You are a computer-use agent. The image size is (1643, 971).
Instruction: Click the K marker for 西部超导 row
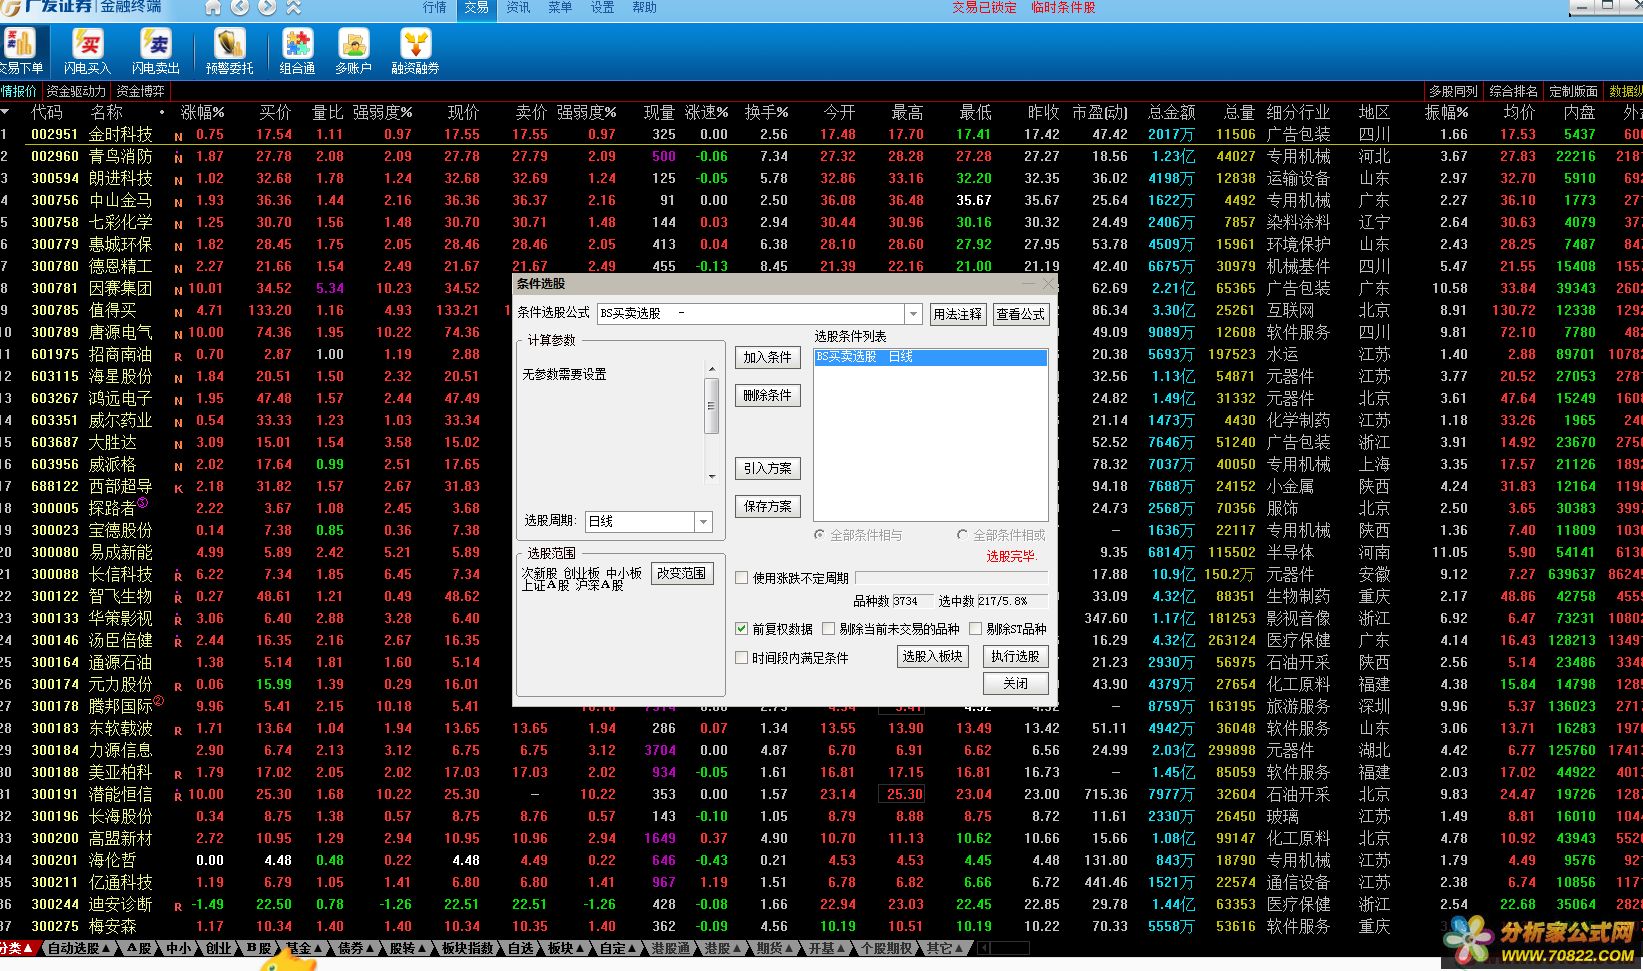(179, 488)
